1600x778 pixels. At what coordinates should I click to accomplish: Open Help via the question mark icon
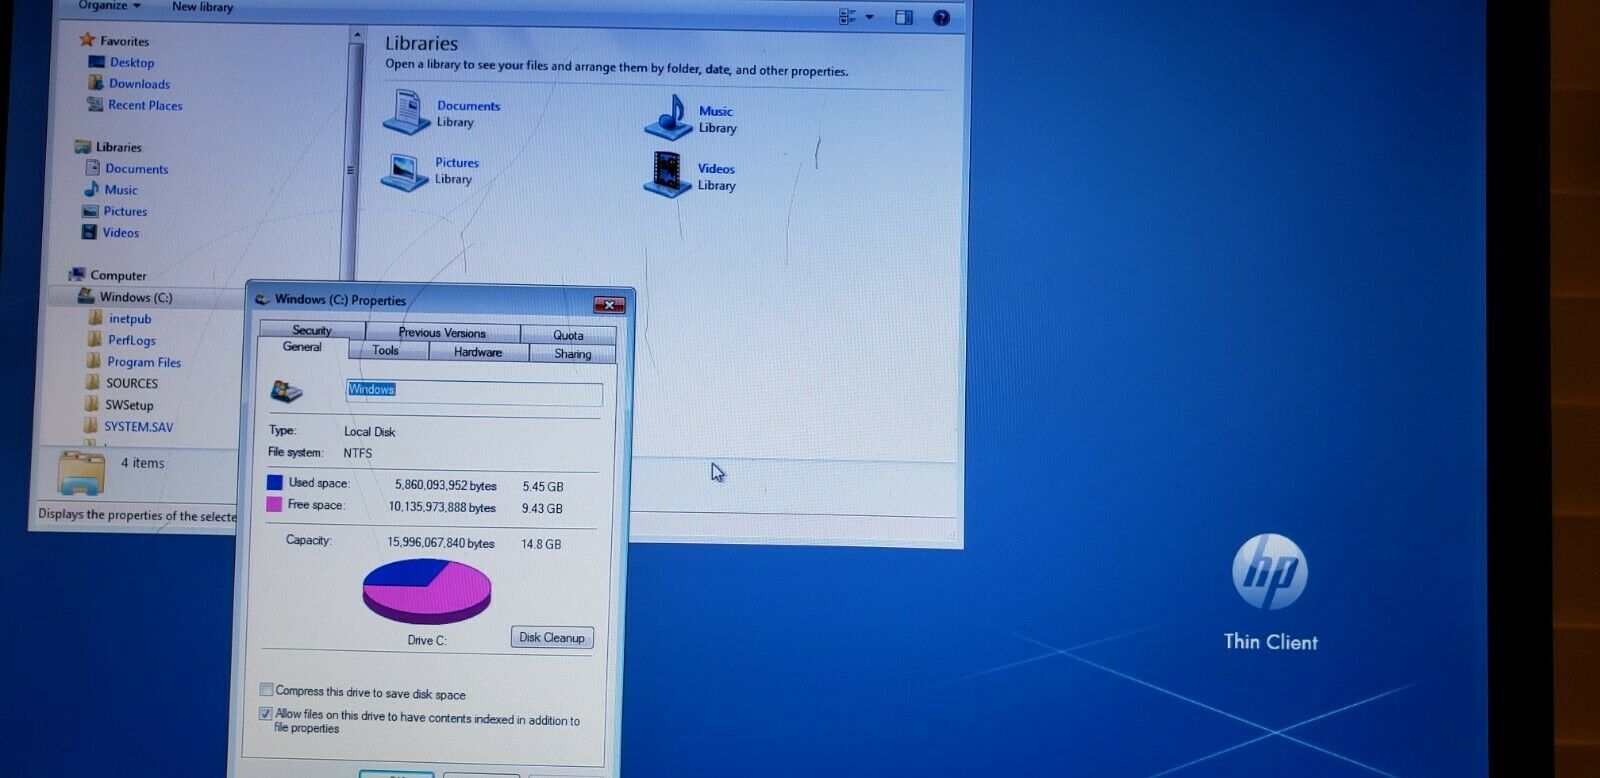(x=941, y=18)
